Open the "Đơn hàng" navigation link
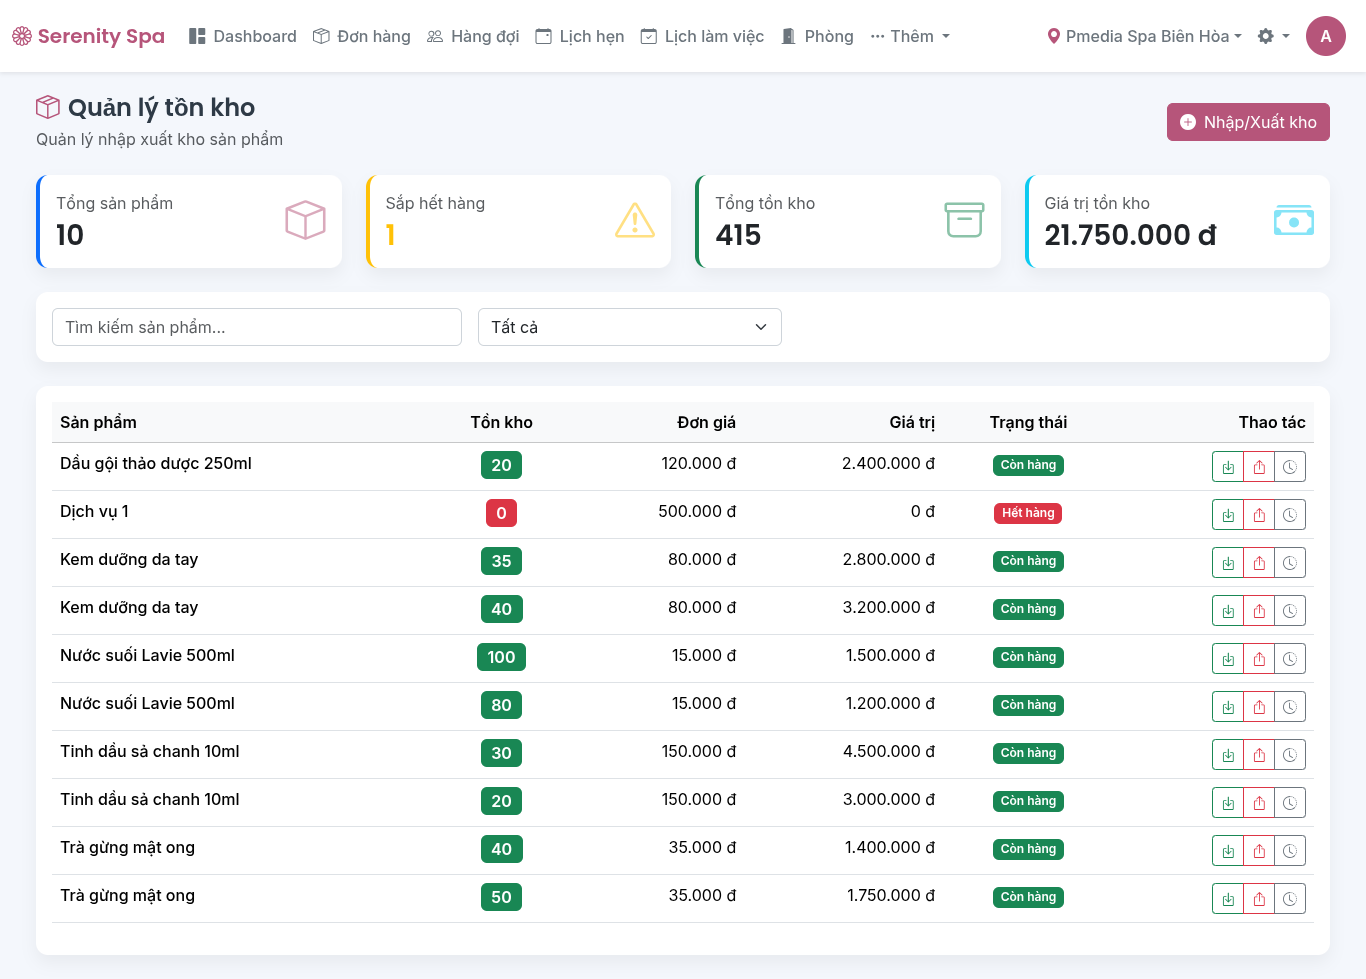This screenshot has height=979, width=1366. pos(362,36)
